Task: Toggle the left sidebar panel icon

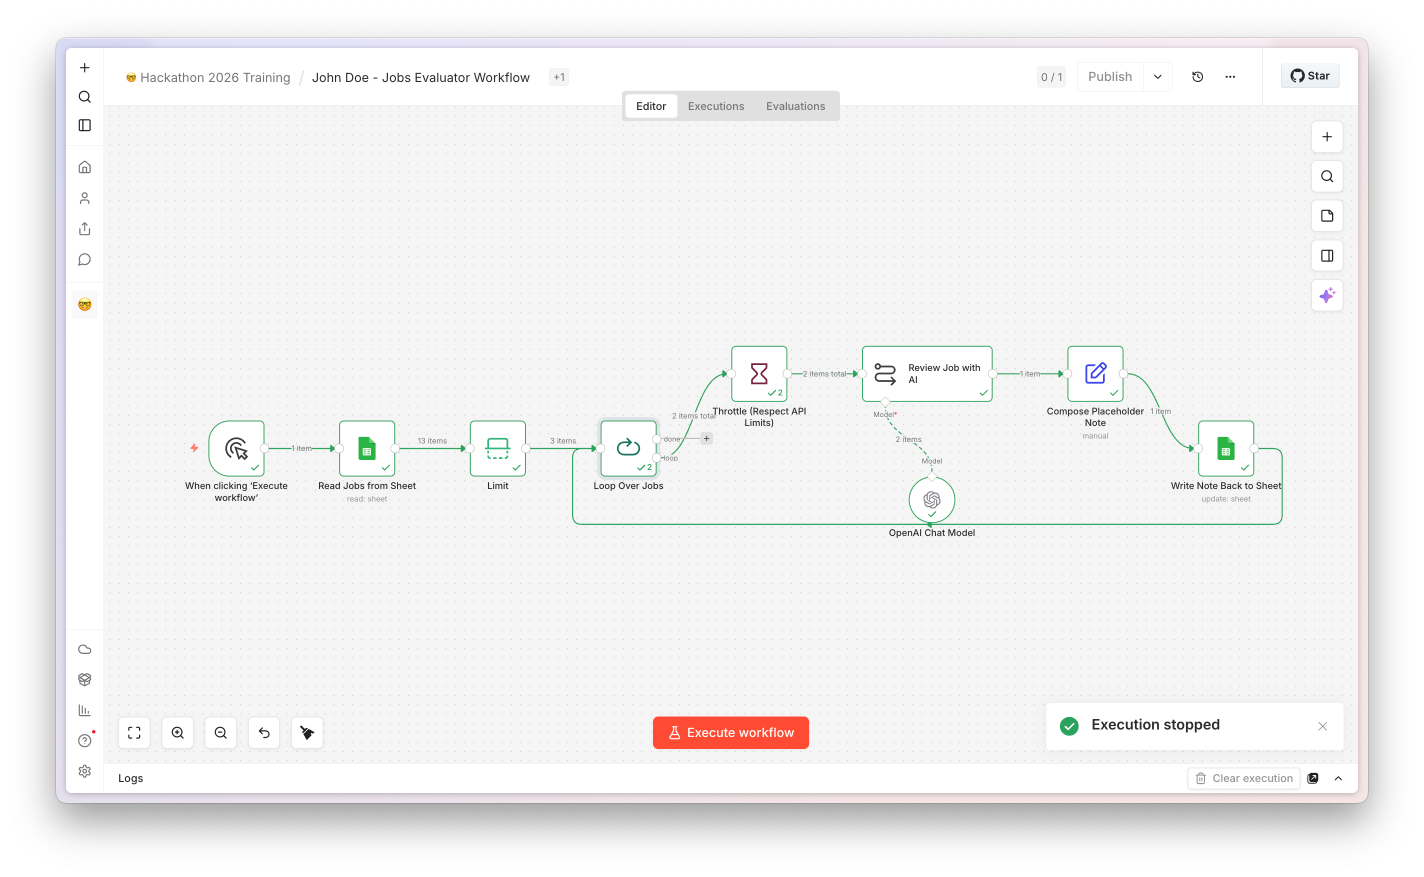Action: (x=85, y=125)
